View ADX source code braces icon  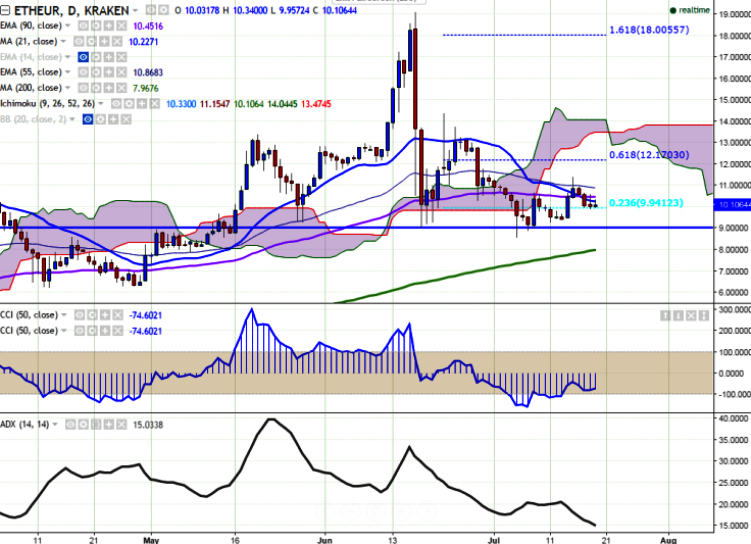pos(96,425)
